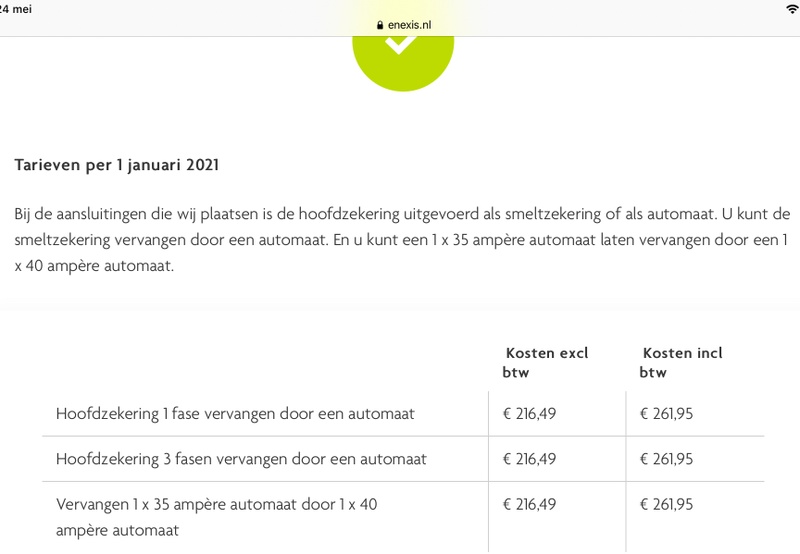Click the 'Tarieven per 1 januari 2021' heading
This screenshot has width=800, height=554.
point(117,165)
